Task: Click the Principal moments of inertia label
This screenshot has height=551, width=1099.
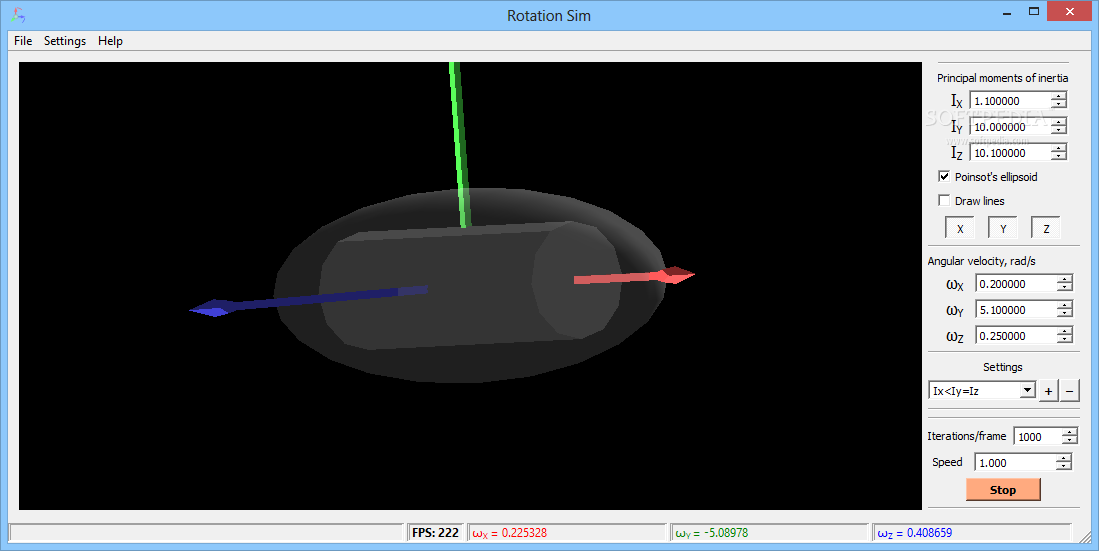Action: pos(1002,78)
